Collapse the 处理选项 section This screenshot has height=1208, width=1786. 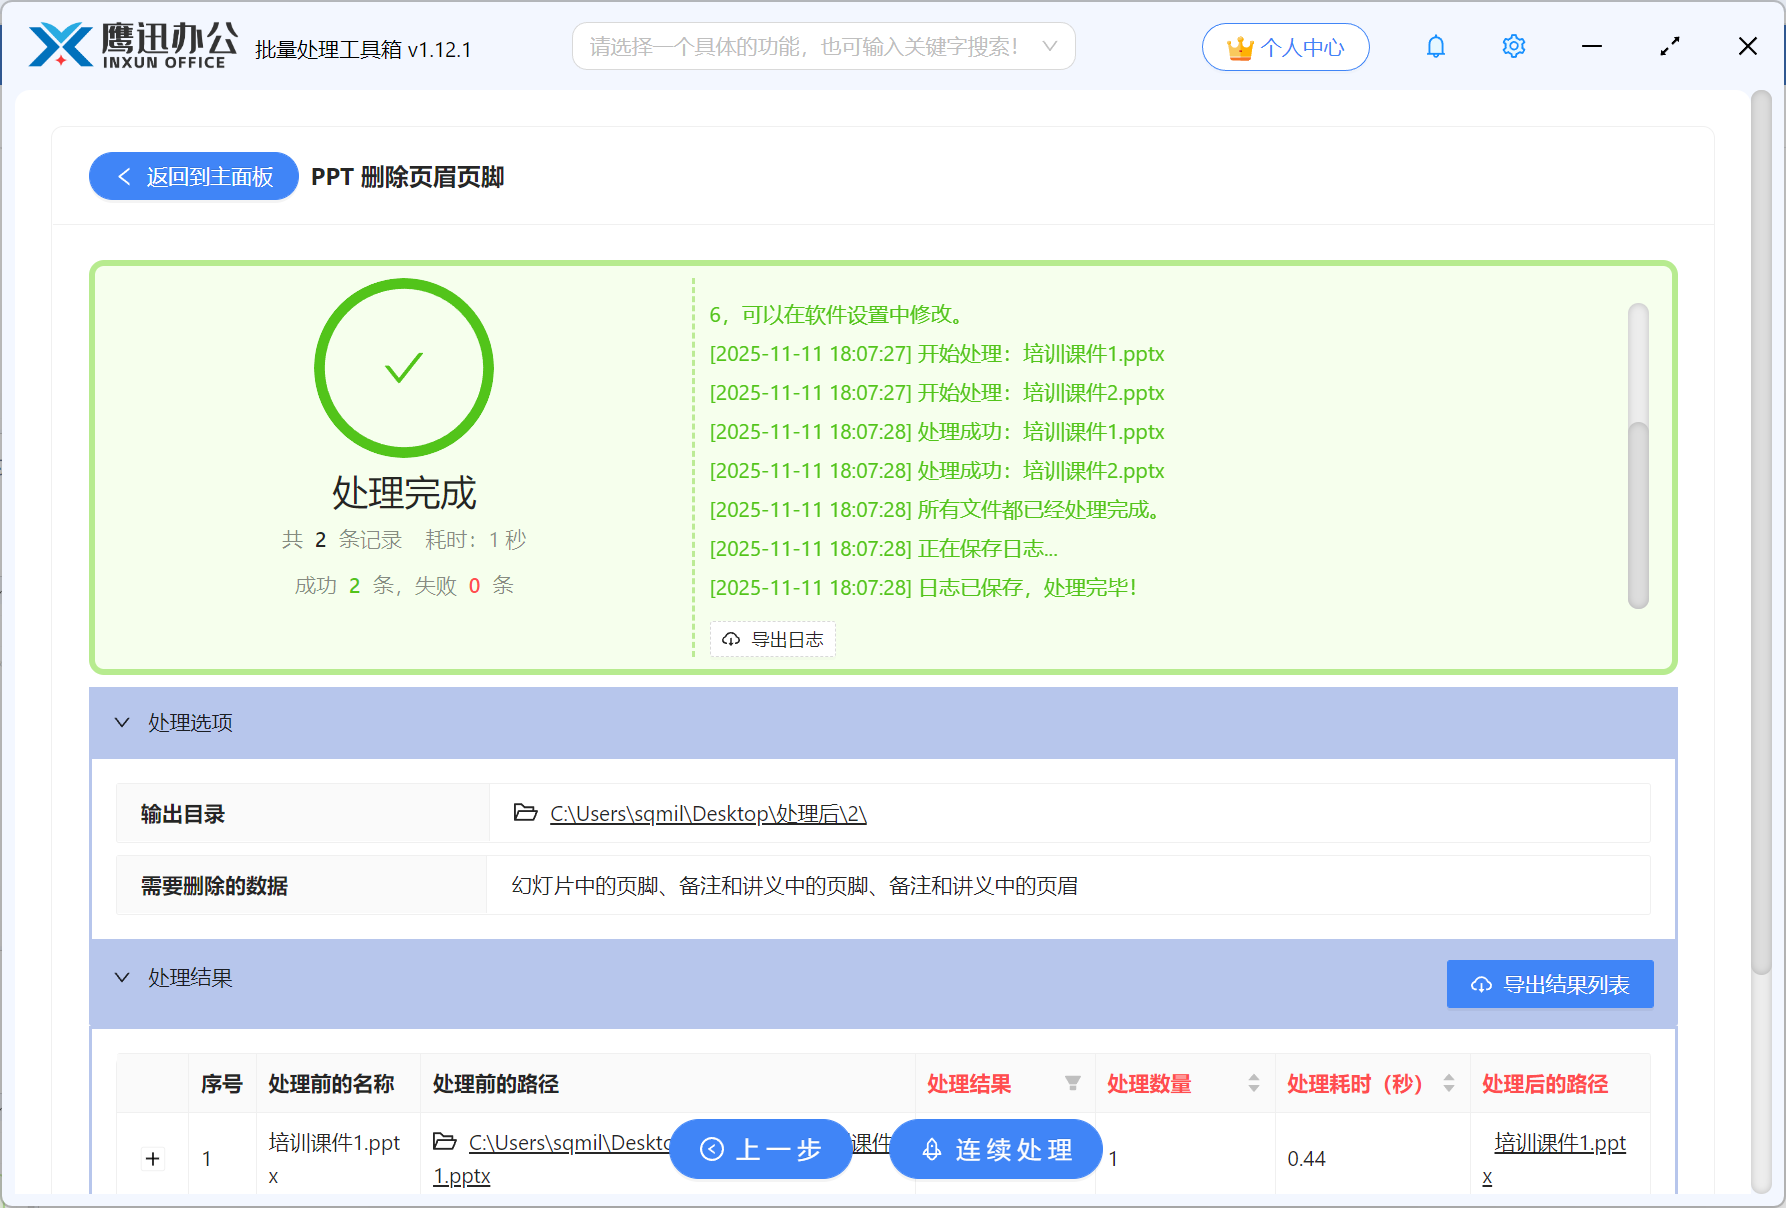pos(121,722)
